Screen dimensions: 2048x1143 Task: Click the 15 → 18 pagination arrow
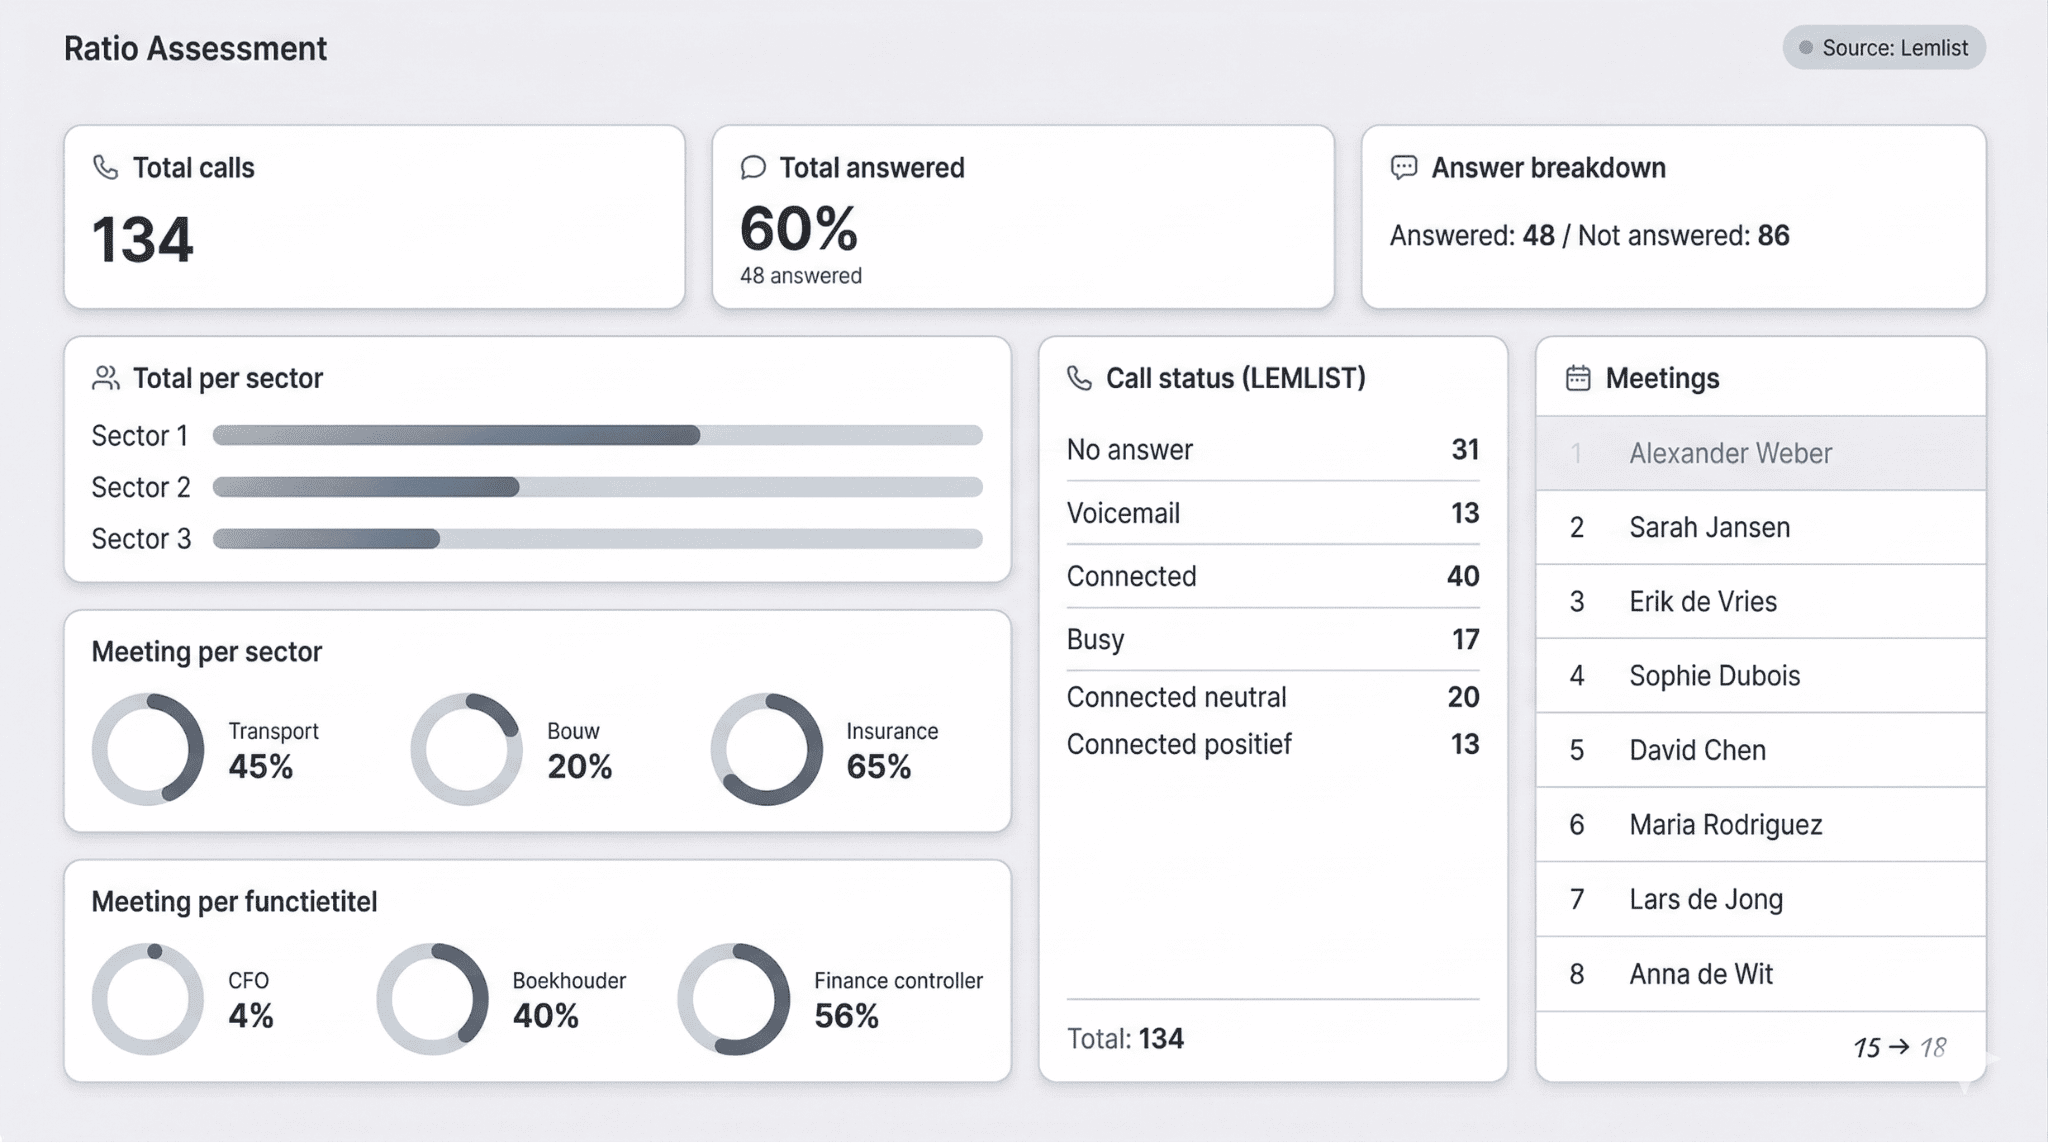click(1899, 1047)
